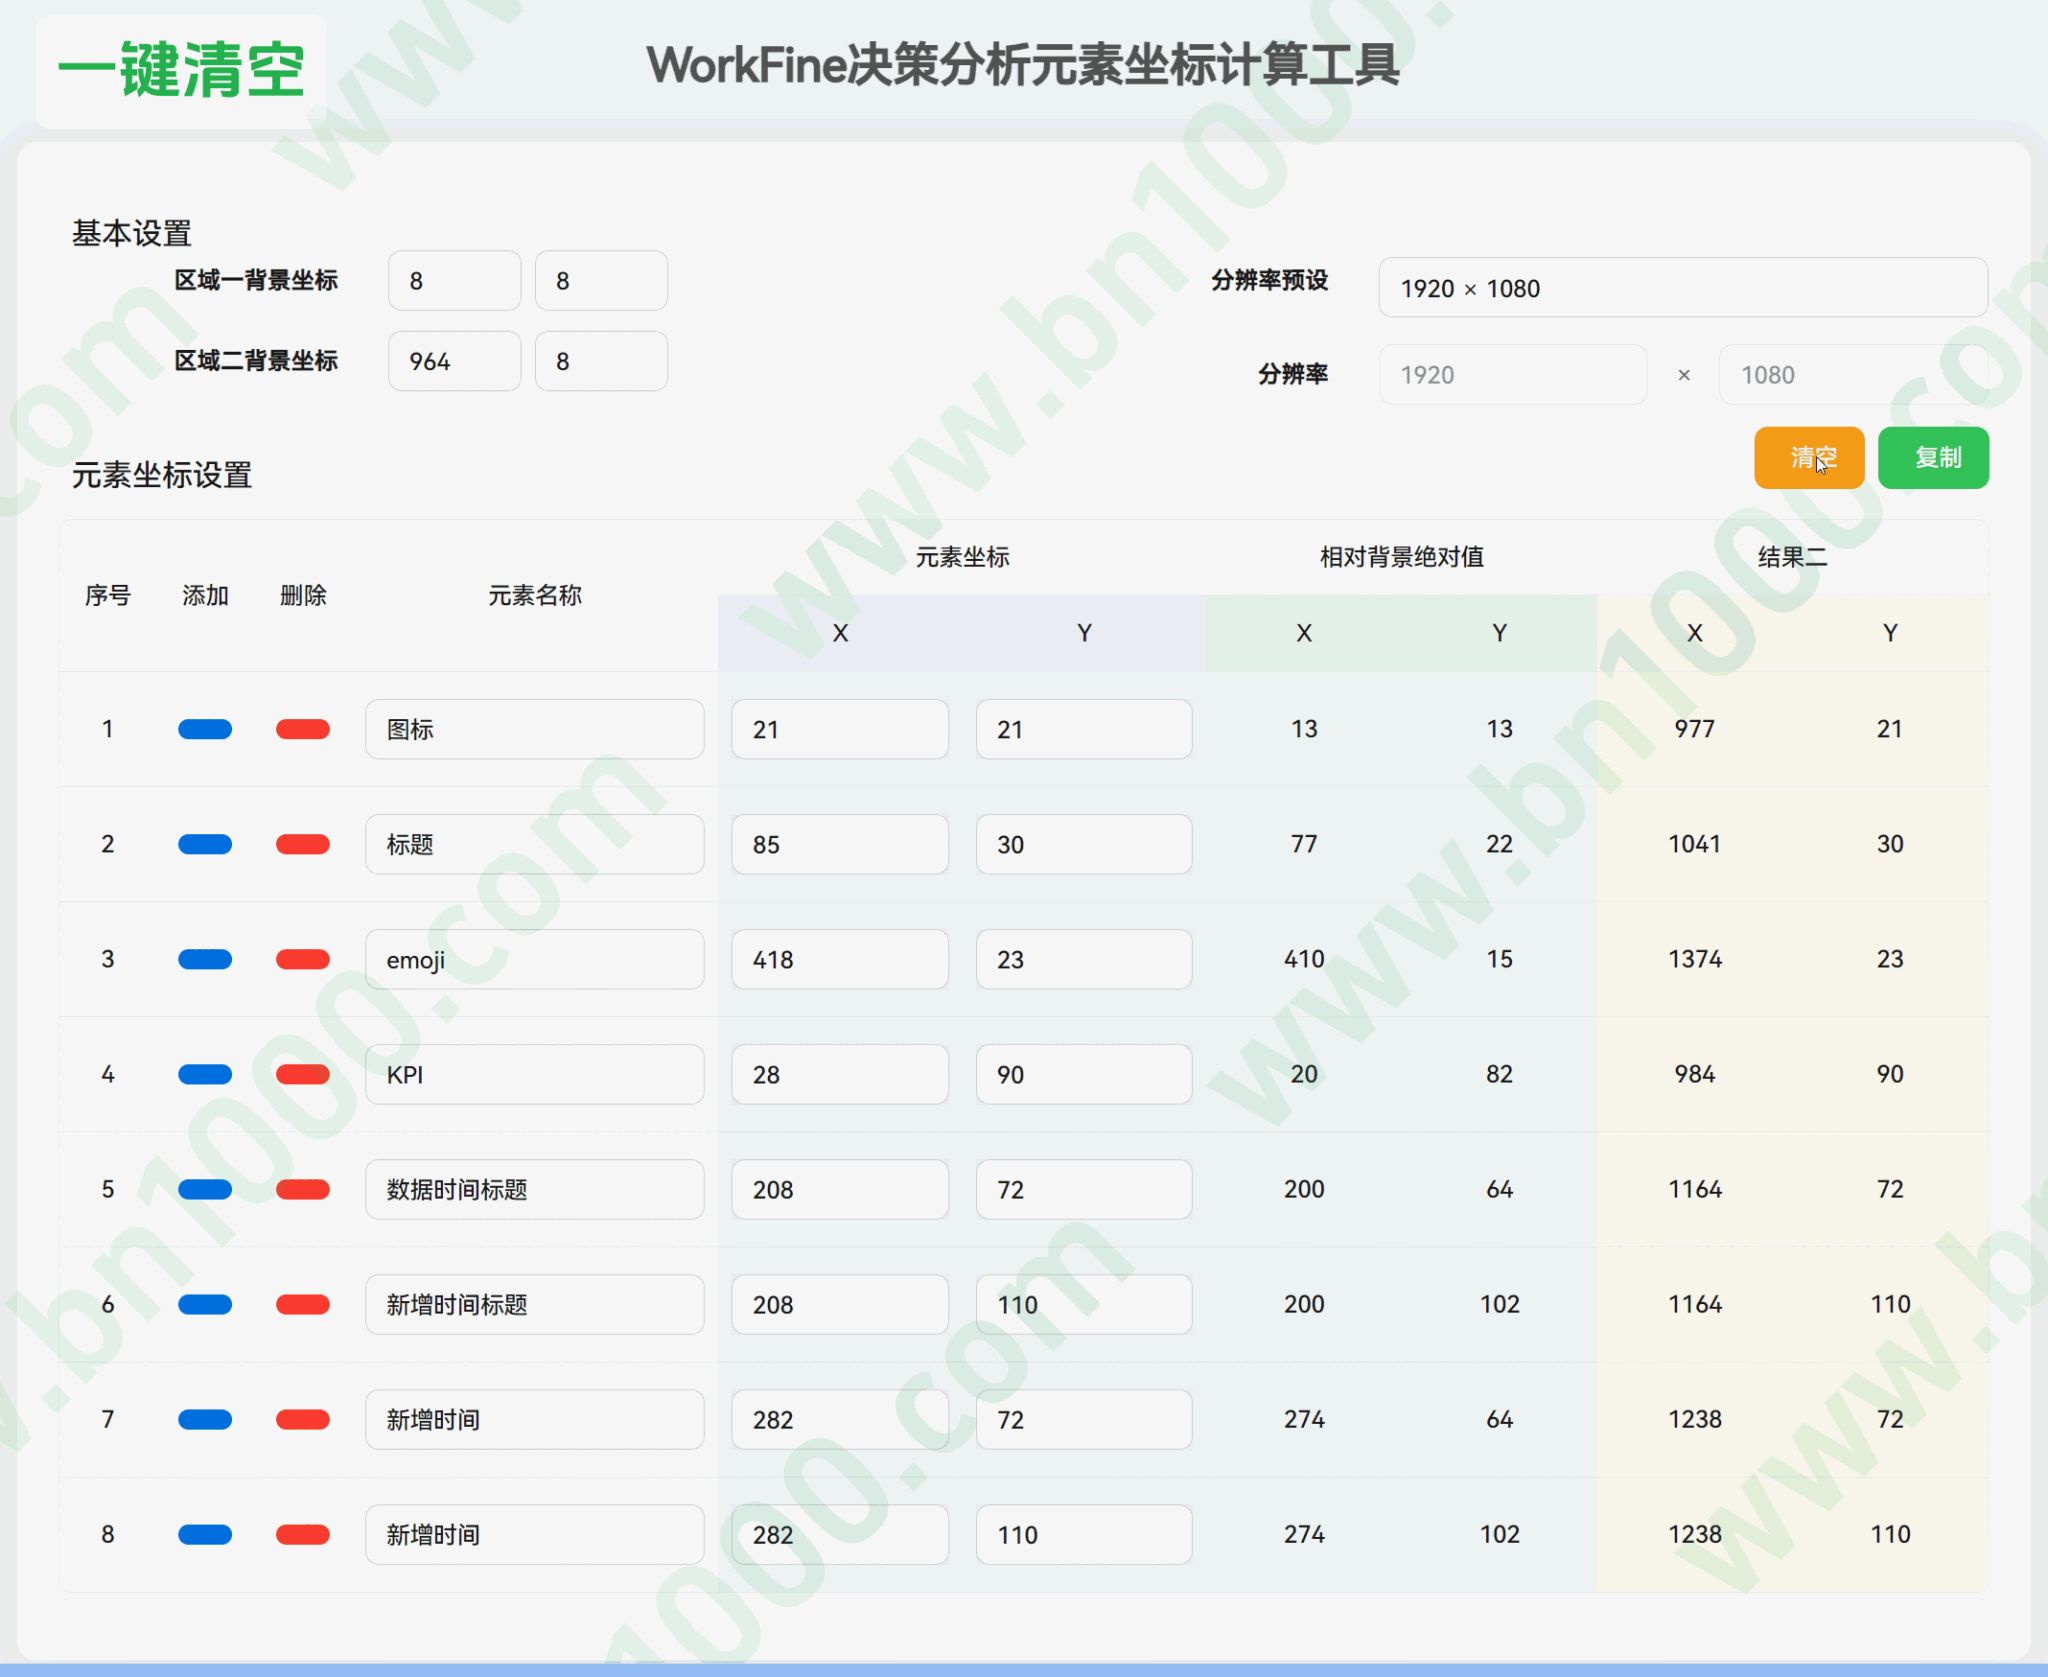Click the 区域二背景坐标 Y field
The image size is (2048, 1677).
click(601, 361)
